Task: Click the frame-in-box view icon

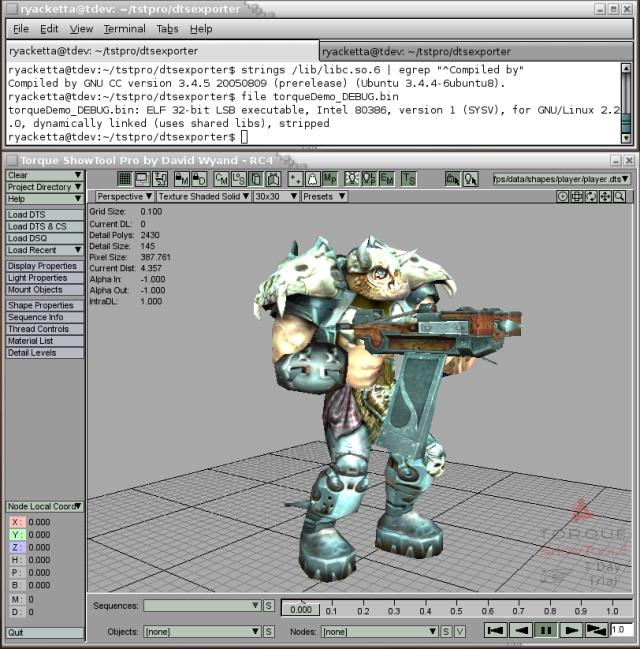Action: click(x=577, y=197)
